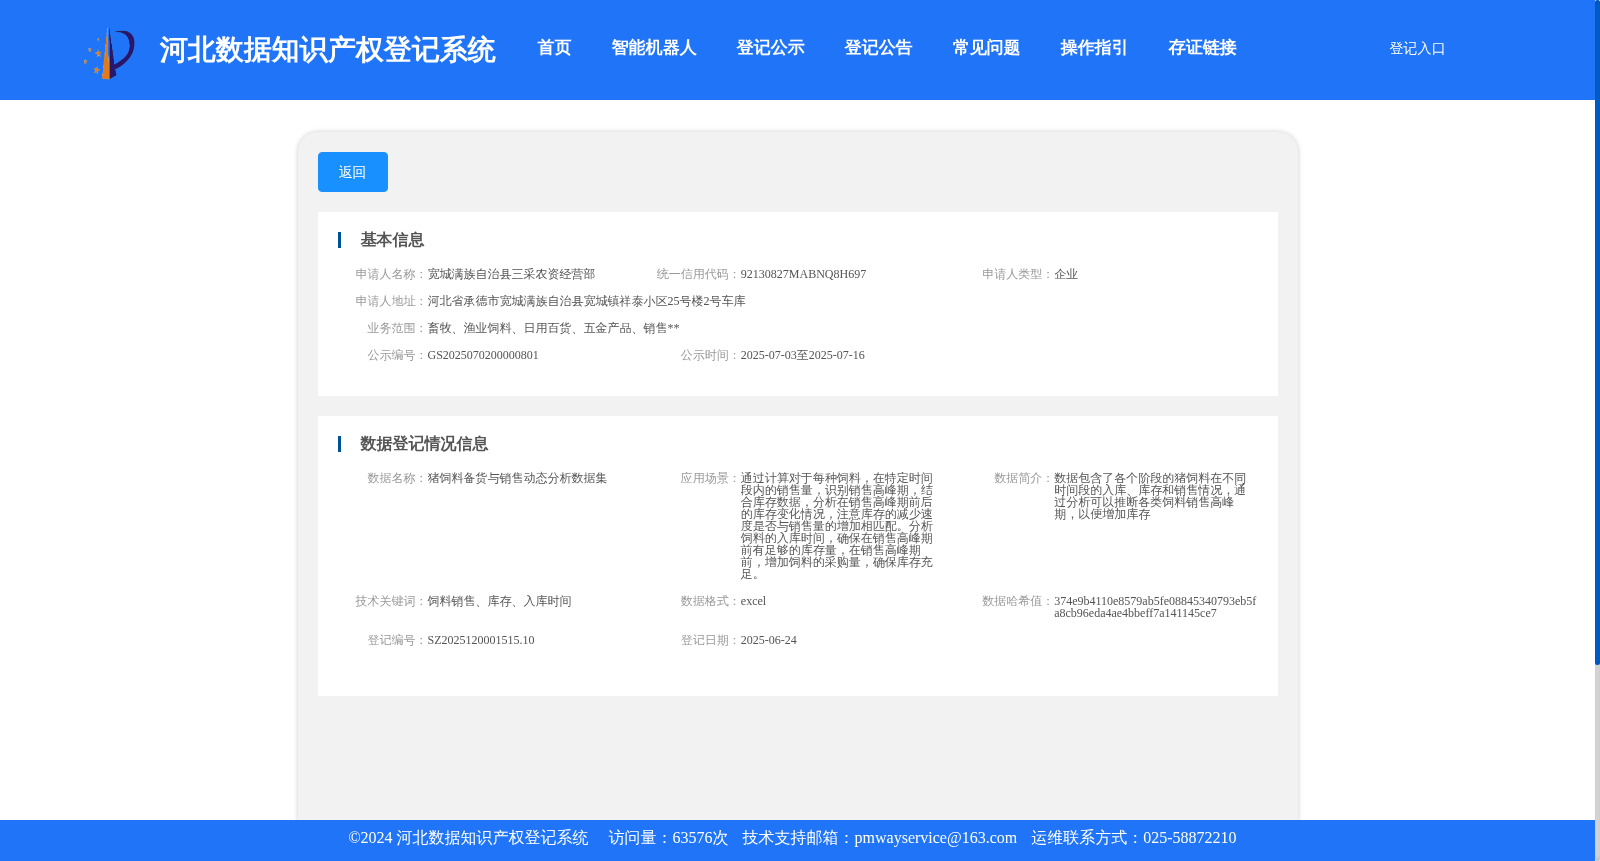Select the 数据简介 description paragraph
1600x861 pixels.
[x=1150, y=496]
